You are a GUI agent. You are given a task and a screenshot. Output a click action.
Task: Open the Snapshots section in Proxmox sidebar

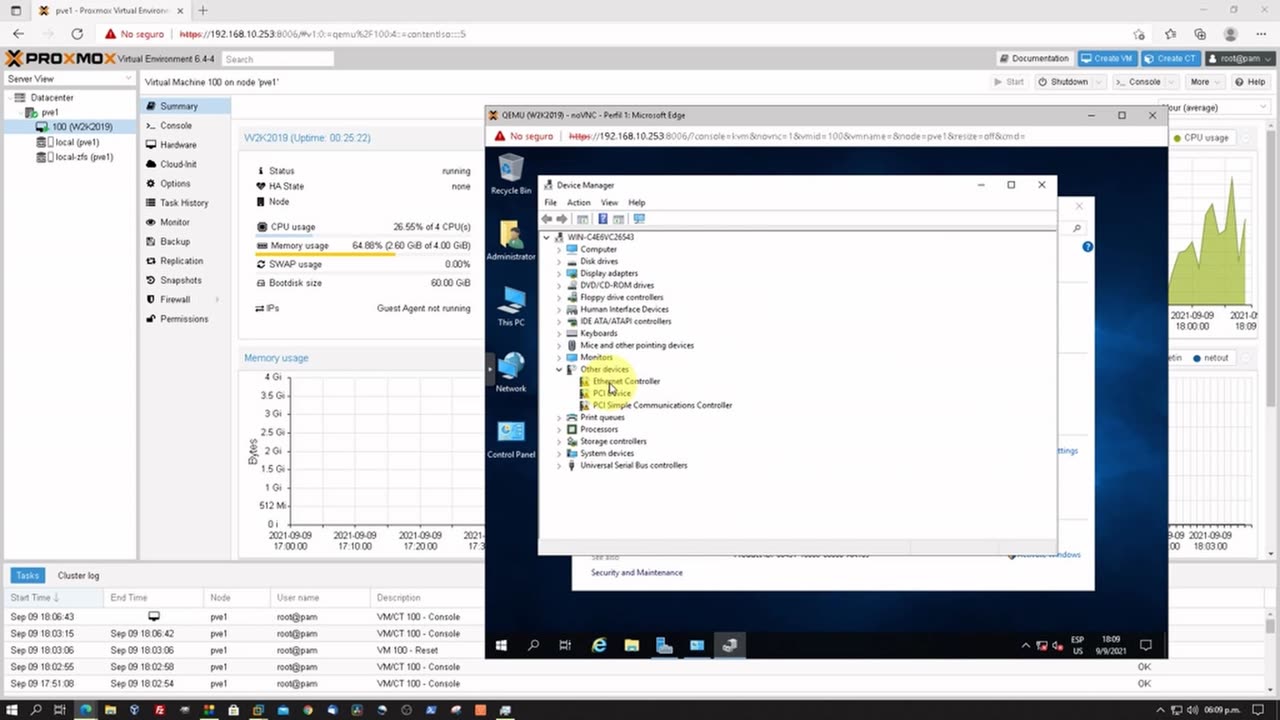(181, 280)
